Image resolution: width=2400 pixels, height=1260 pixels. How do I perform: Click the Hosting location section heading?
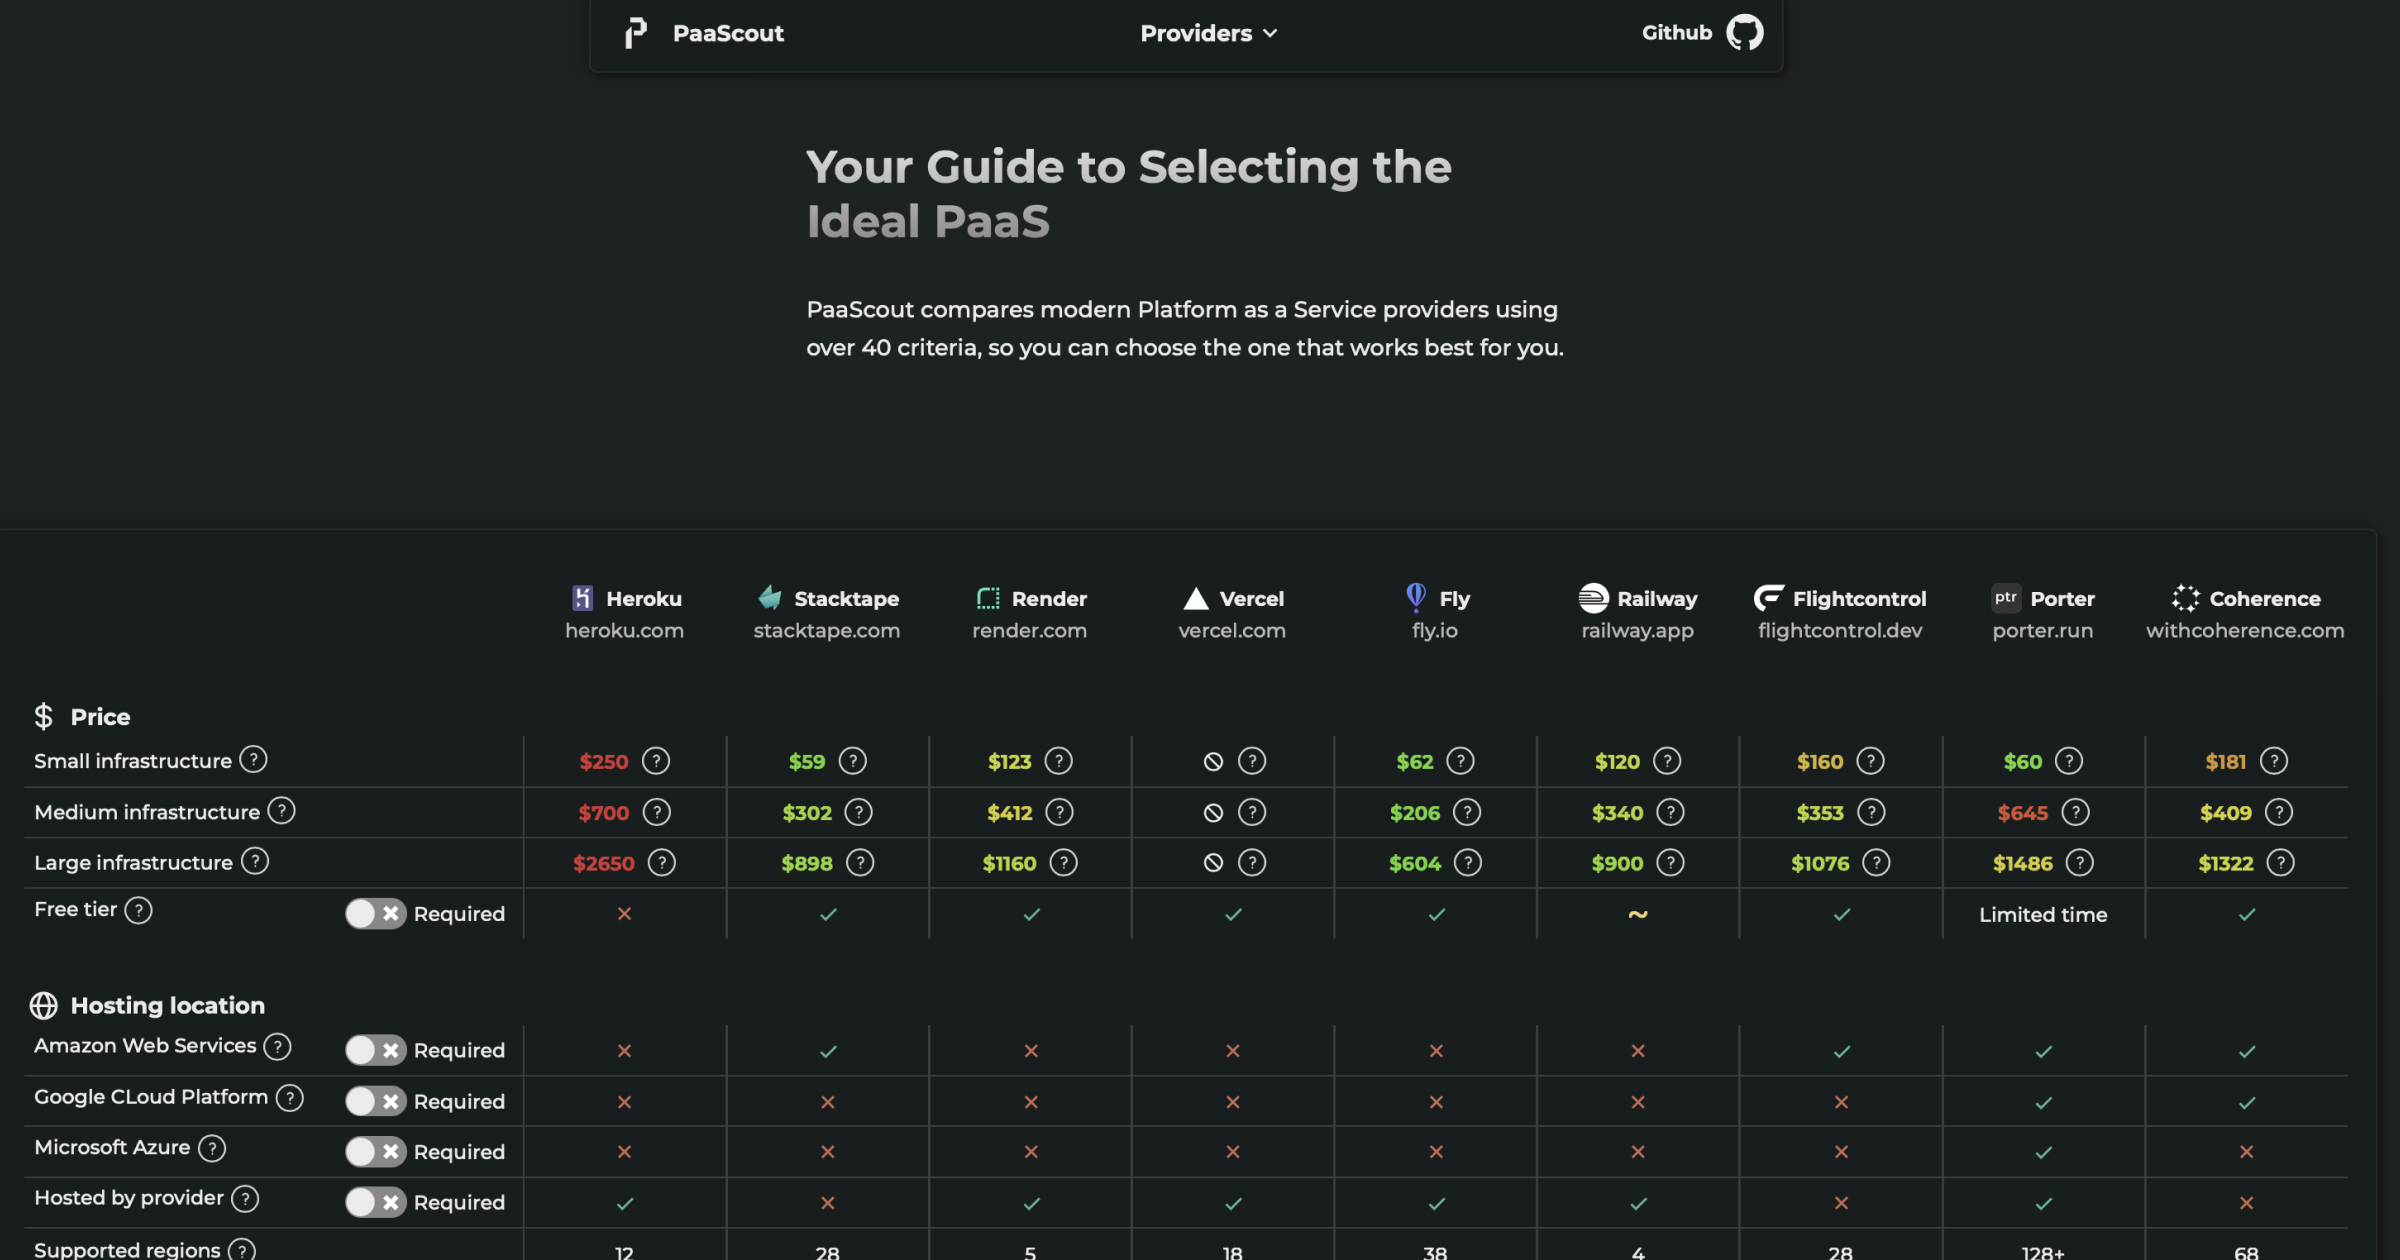pyautogui.click(x=168, y=1005)
